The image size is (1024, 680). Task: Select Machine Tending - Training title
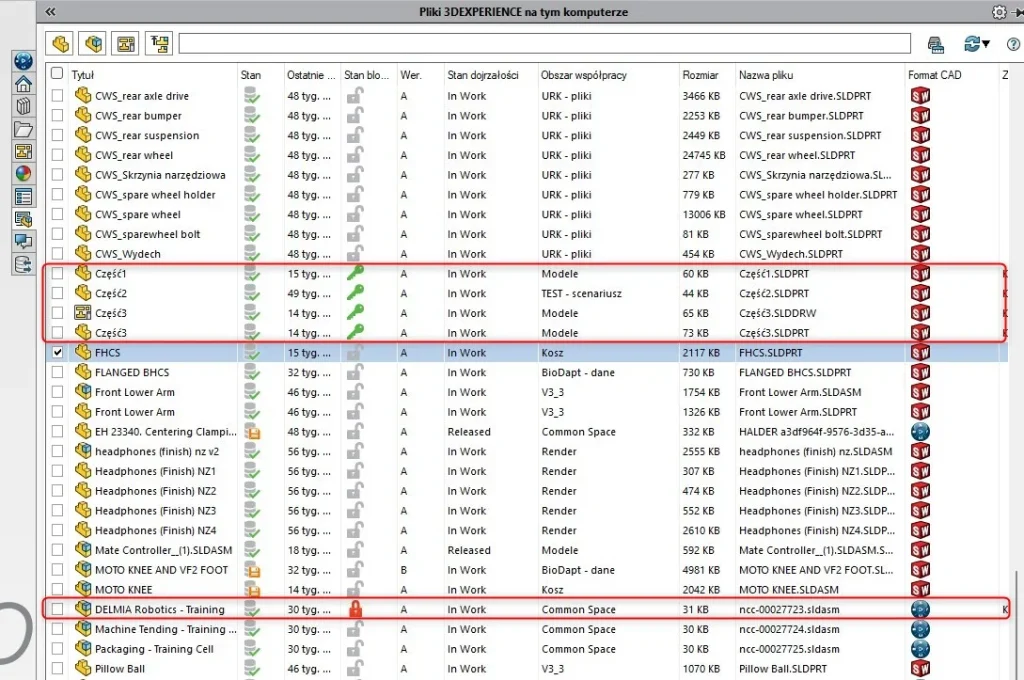pos(165,629)
